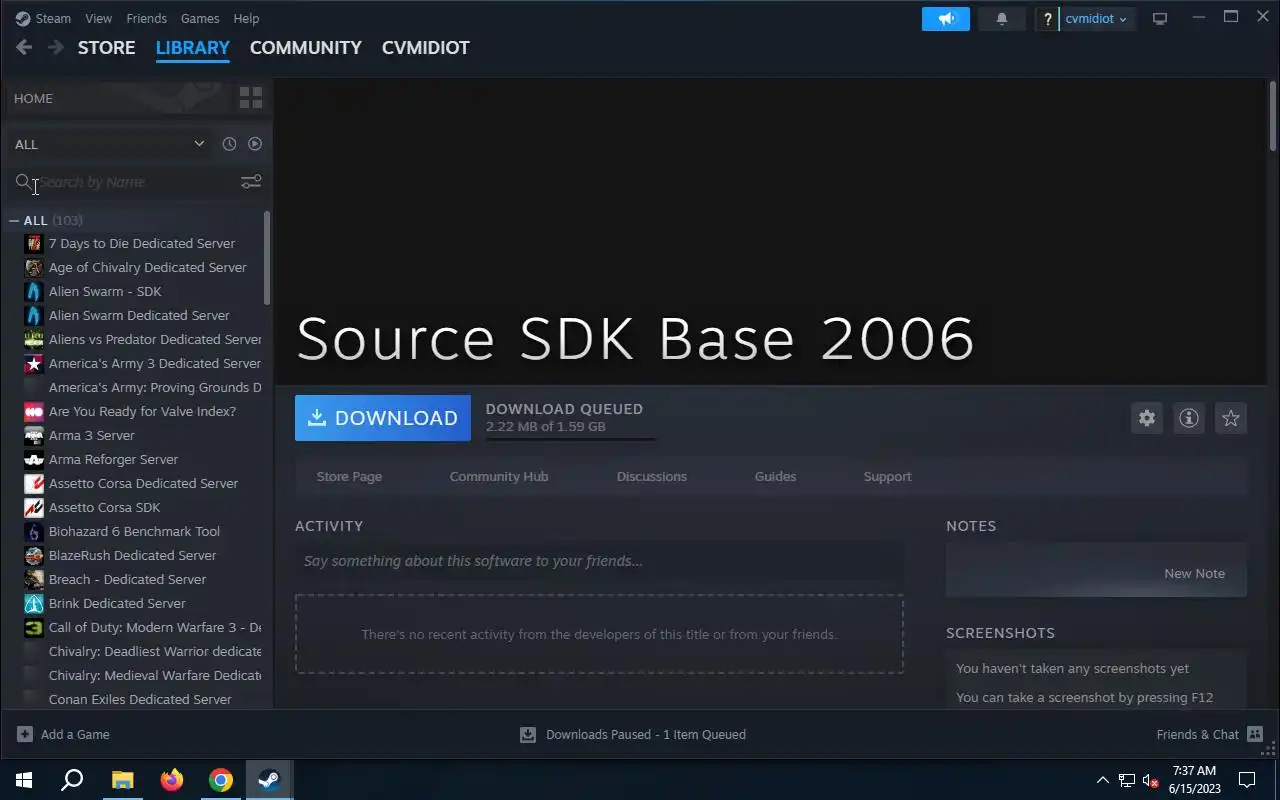Screen dimensions: 1280x800
Task: Click the Are You Ready for Valve Index icon
Action: [33, 411]
